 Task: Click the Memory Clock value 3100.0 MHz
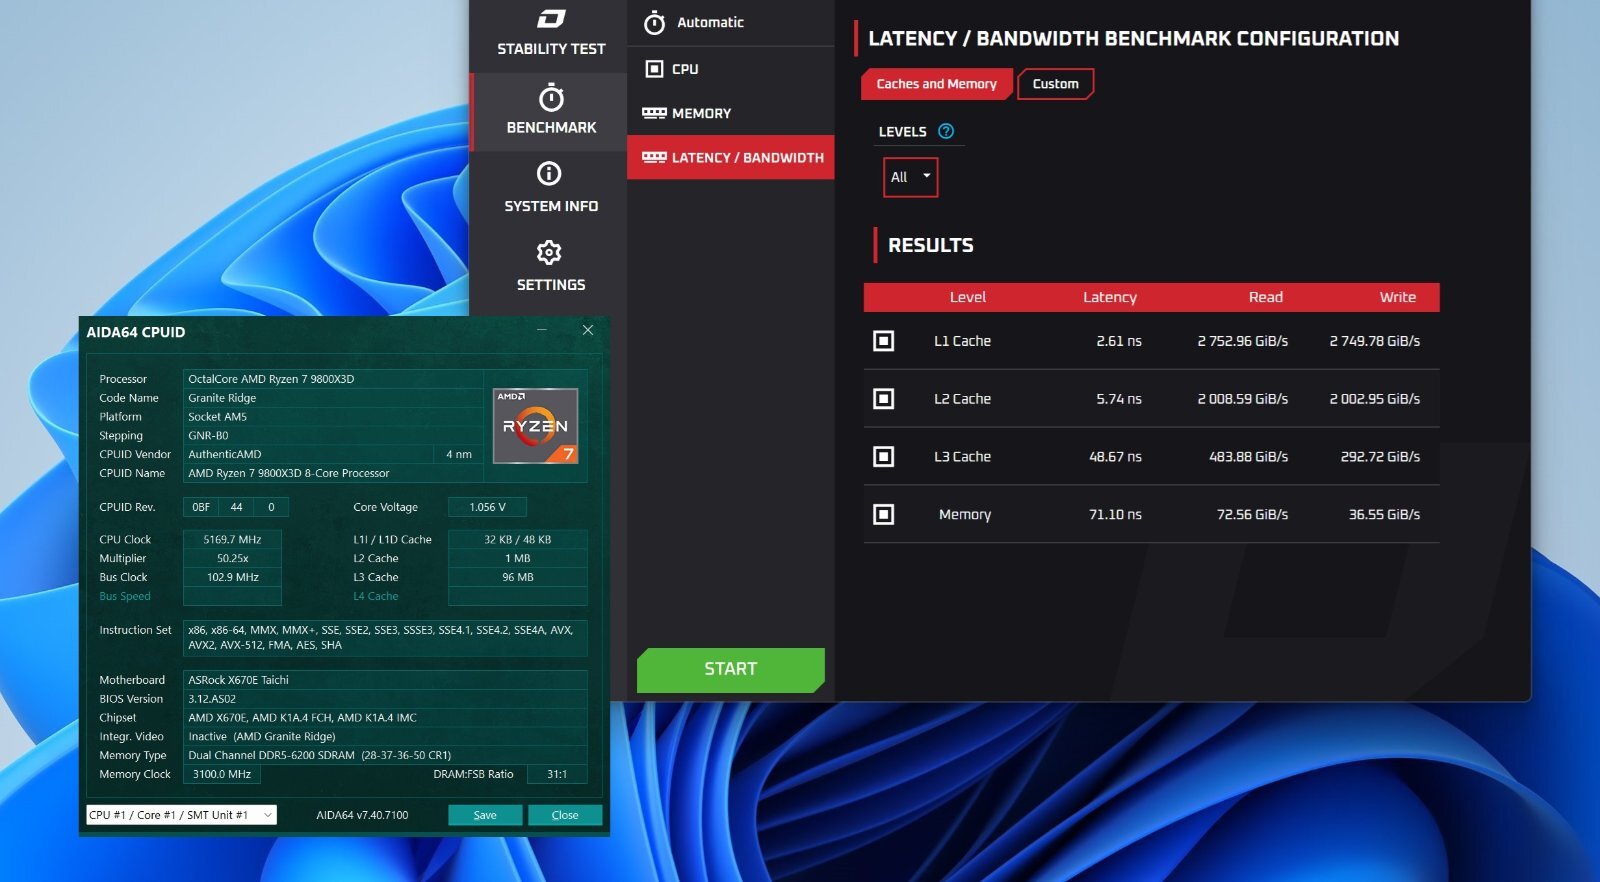(x=222, y=774)
